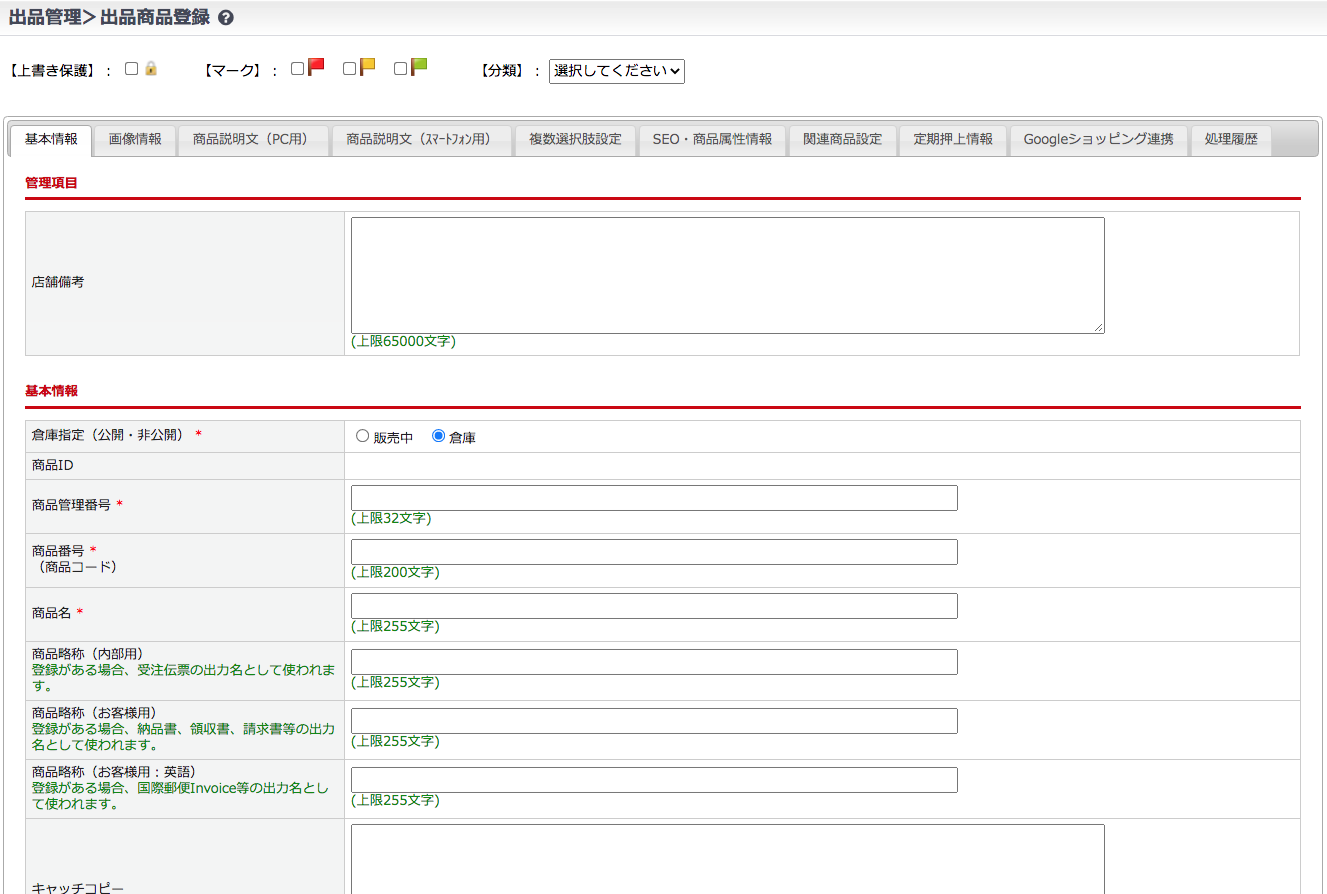Enable the 上書き保護 checkbox
1327x894 pixels.
point(132,69)
